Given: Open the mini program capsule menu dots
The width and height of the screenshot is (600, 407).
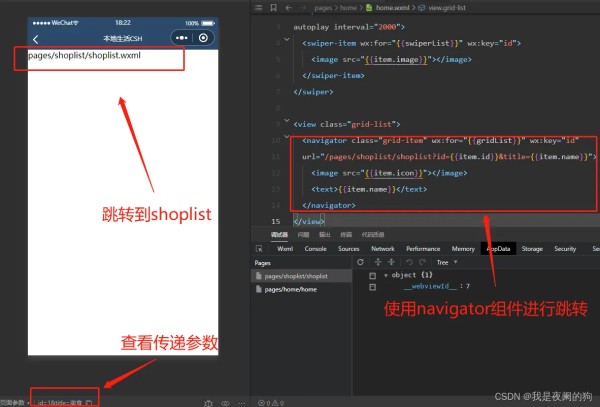Looking at the screenshot, I should coord(181,38).
